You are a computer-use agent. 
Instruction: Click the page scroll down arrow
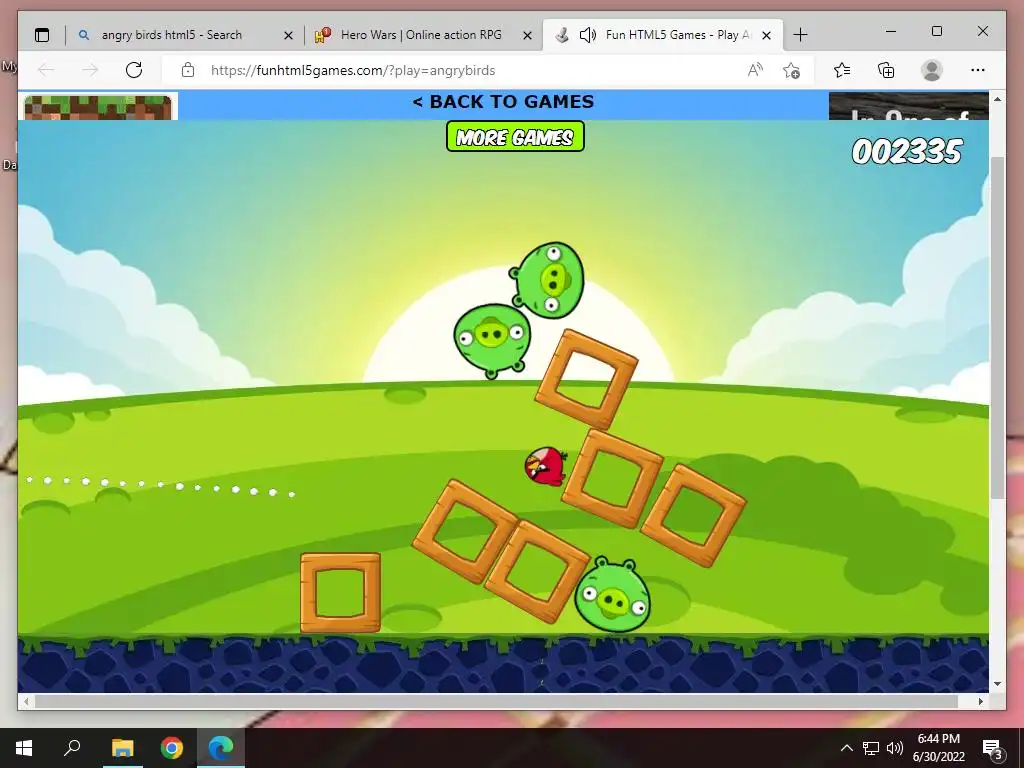[997, 684]
